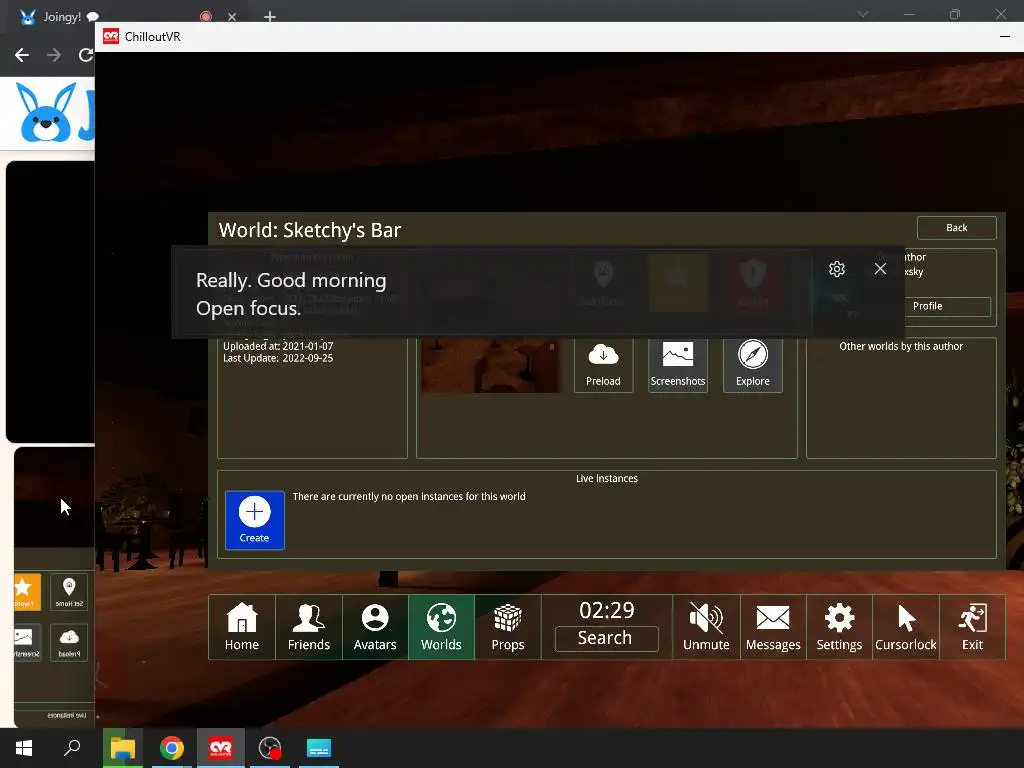The height and width of the screenshot is (768, 1024).
Task: Click 'Other worlds by this author' heading
Action: tap(901, 346)
